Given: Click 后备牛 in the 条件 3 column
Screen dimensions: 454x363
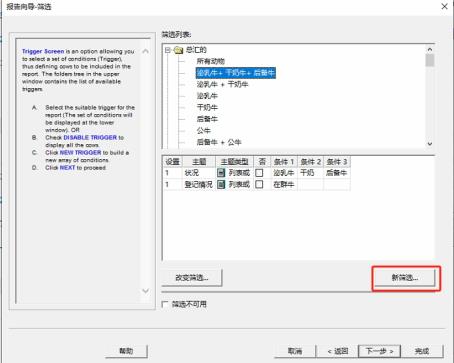Looking at the screenshot, I should click(x=337, y=173).
